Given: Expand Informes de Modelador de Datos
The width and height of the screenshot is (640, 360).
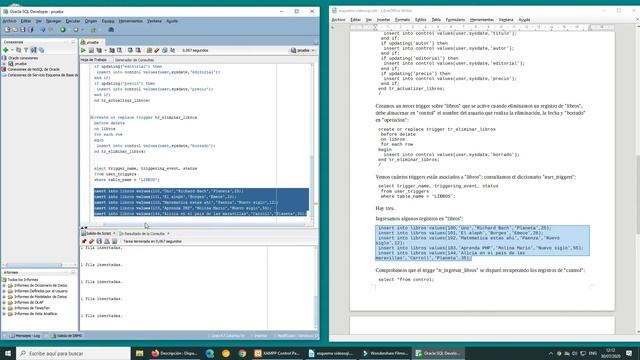Looking at the screenshot, I should coord(4,297).
